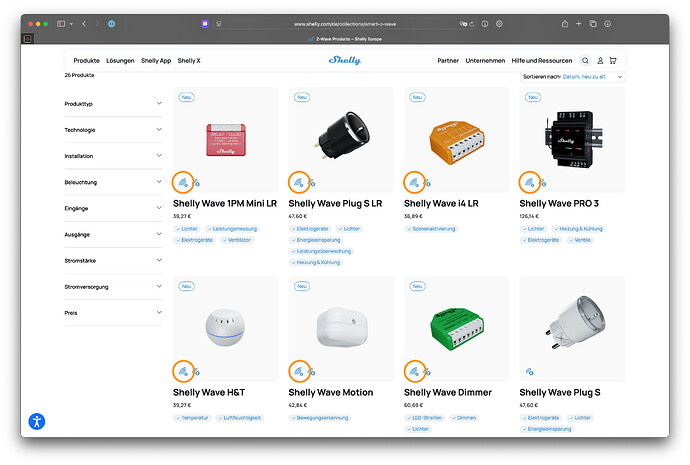This screenshot has height=465, width=690.
Task: Expand the Beleuchtung filter
Action: pyautogui.click(x=112, y=182)
